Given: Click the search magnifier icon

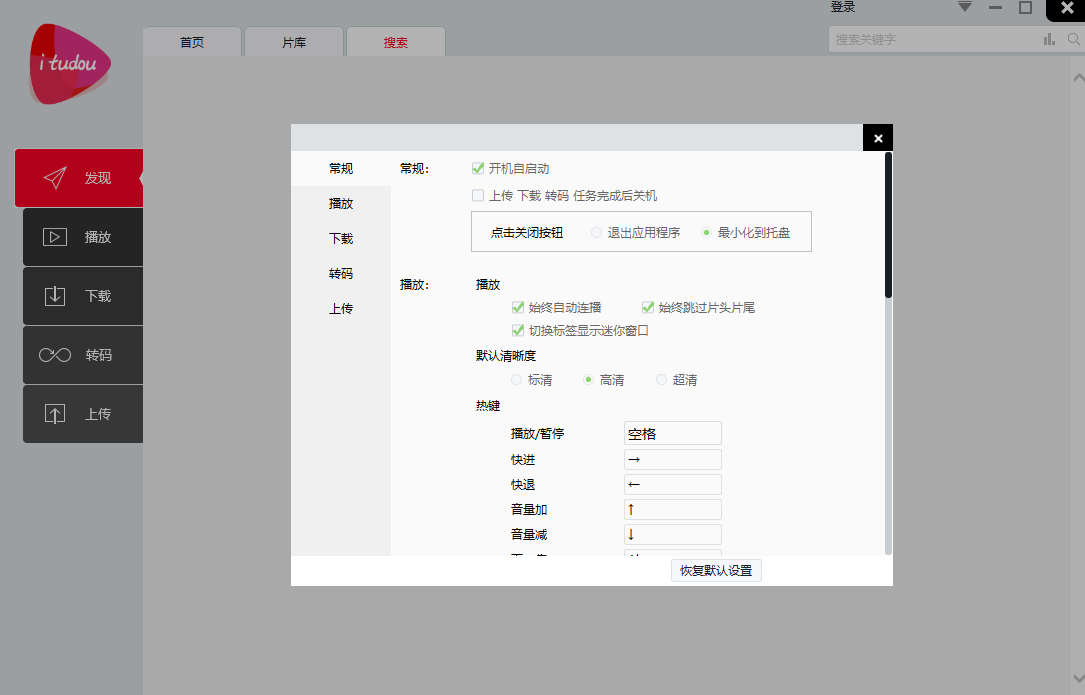Looking at the screenshot, I should [1074, 38].
